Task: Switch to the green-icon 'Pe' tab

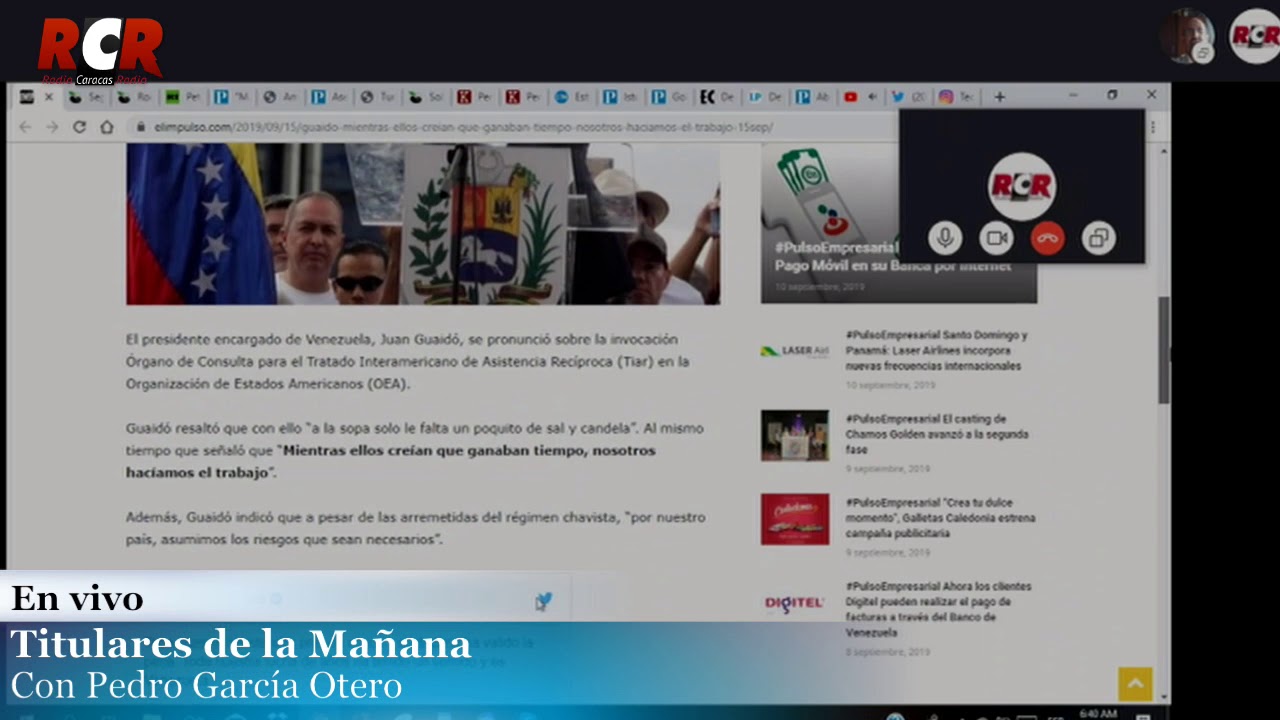Action: click(x=184, y=97)
